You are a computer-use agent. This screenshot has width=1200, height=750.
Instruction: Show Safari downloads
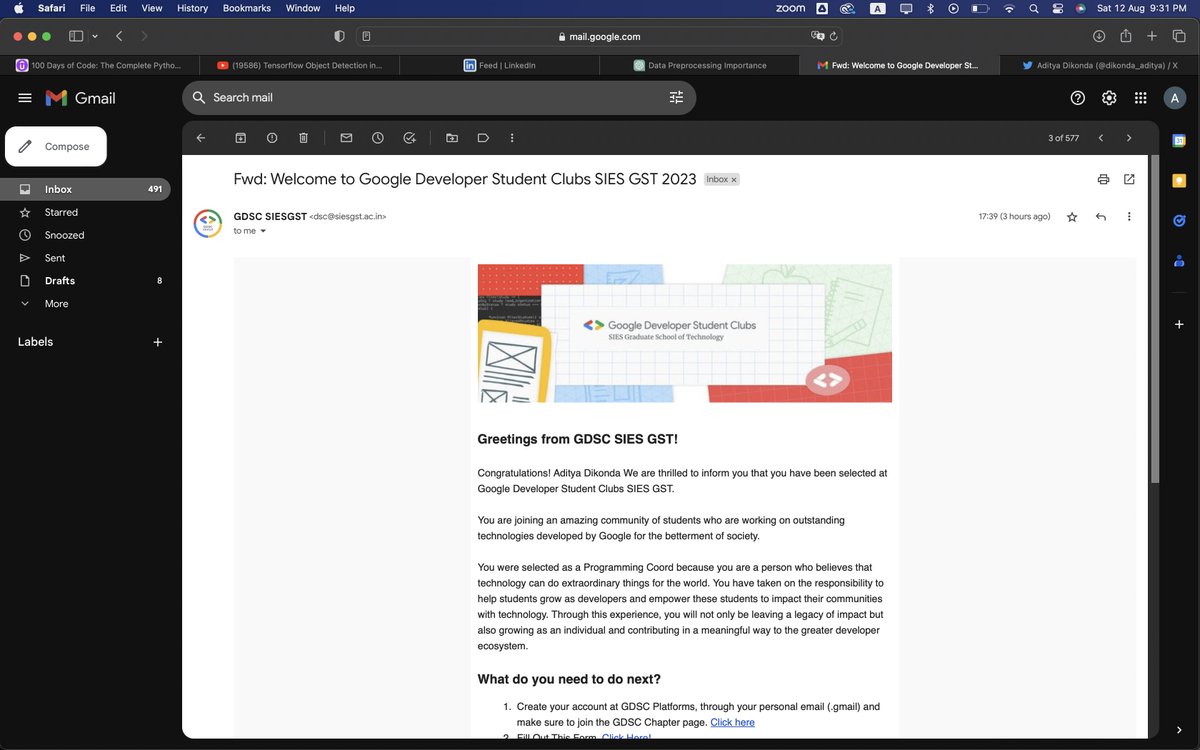click(1099, 36)
